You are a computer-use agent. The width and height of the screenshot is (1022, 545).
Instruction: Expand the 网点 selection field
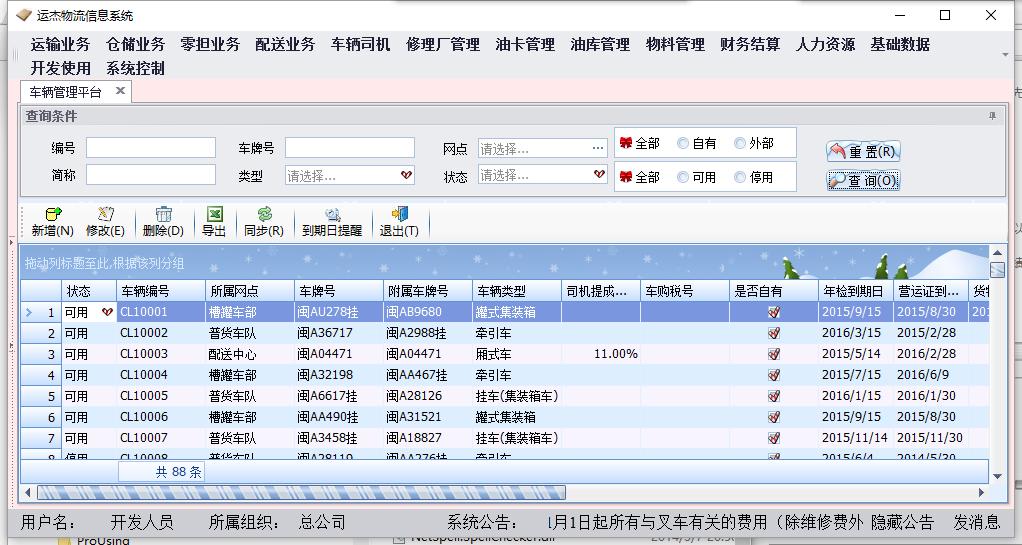pos(598,148)
